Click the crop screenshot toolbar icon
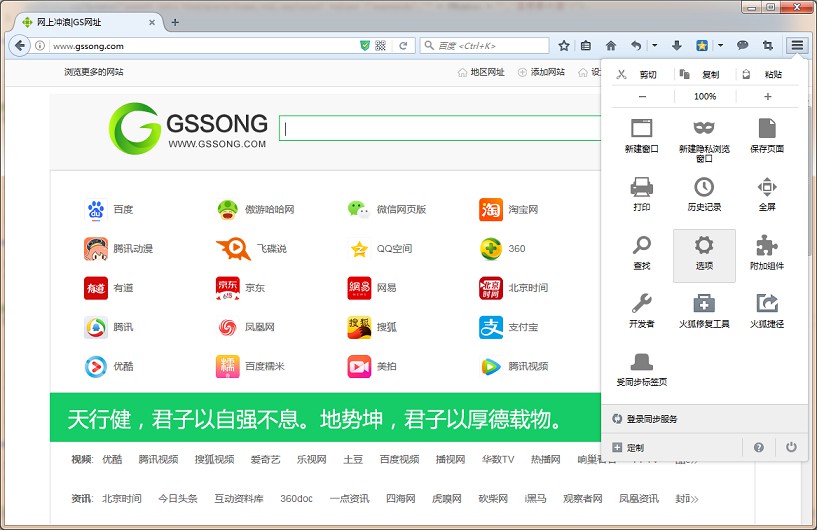This screenshot has height=530, width=817. (768, 46)
